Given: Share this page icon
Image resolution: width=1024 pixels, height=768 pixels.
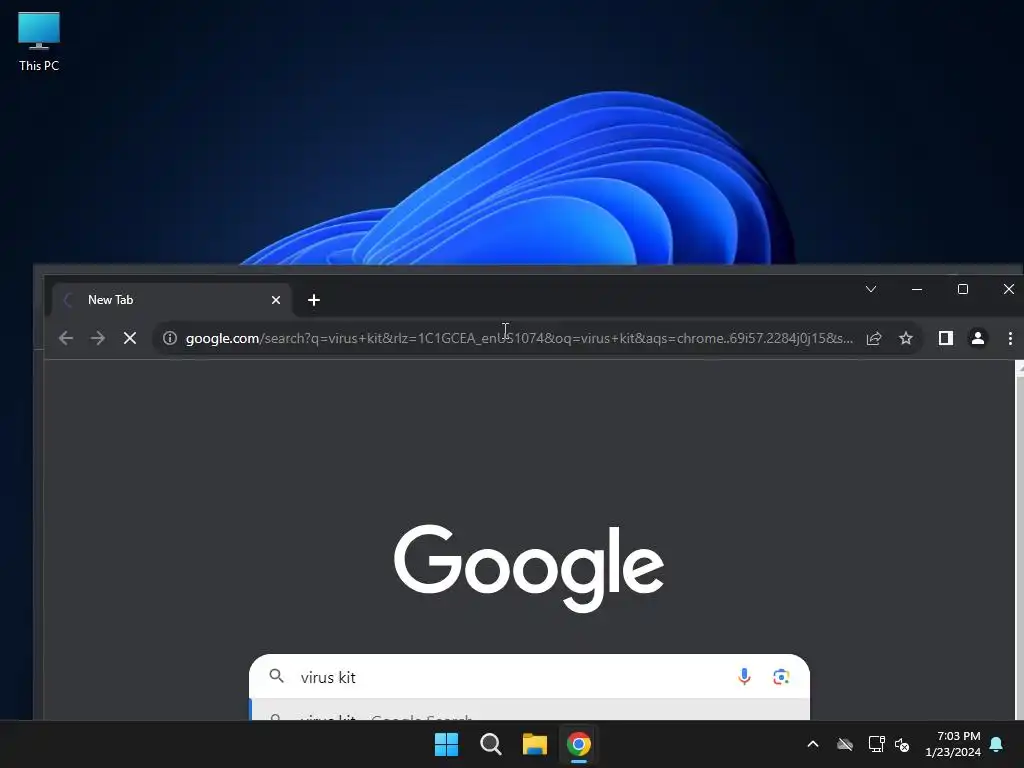Looking at the screenshot, I should [x=874, y=338].
